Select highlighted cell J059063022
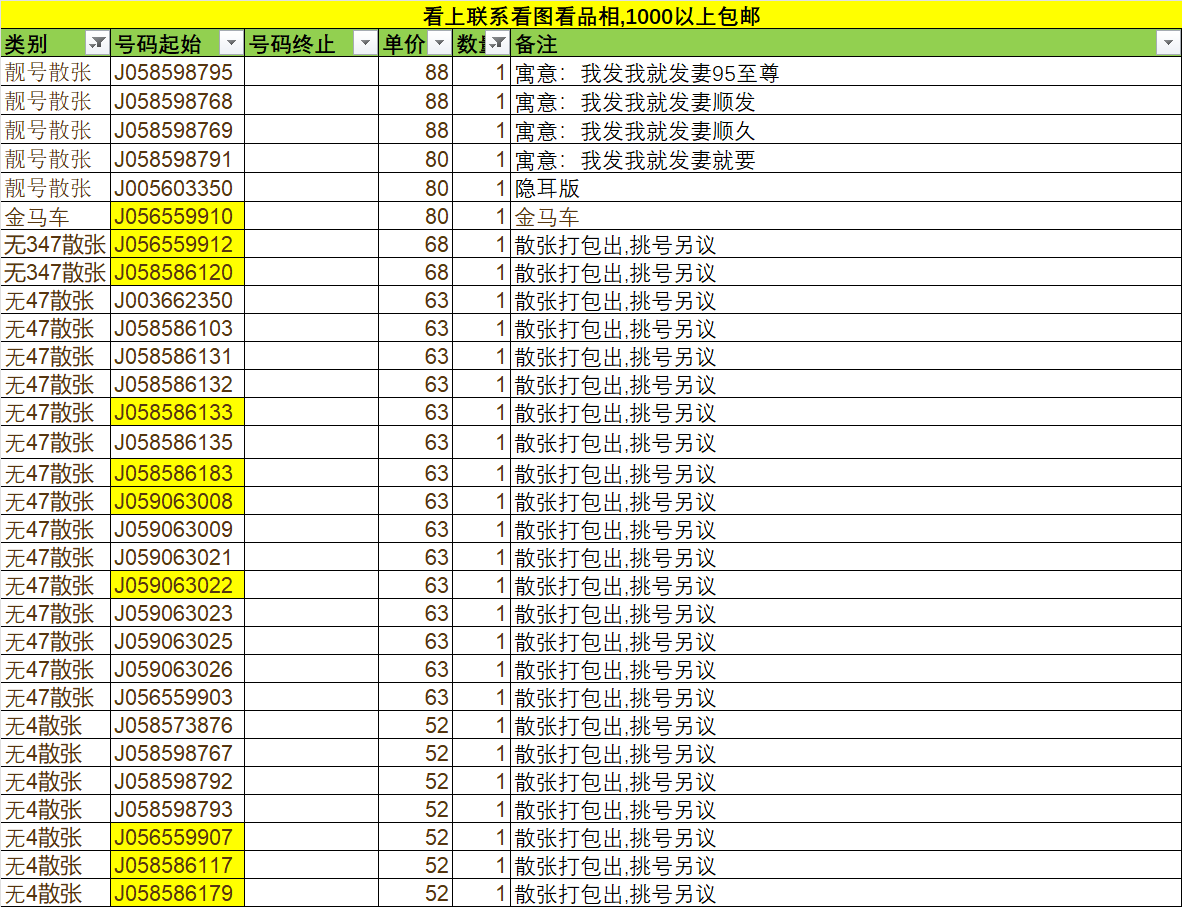 [x=178, y=584]
